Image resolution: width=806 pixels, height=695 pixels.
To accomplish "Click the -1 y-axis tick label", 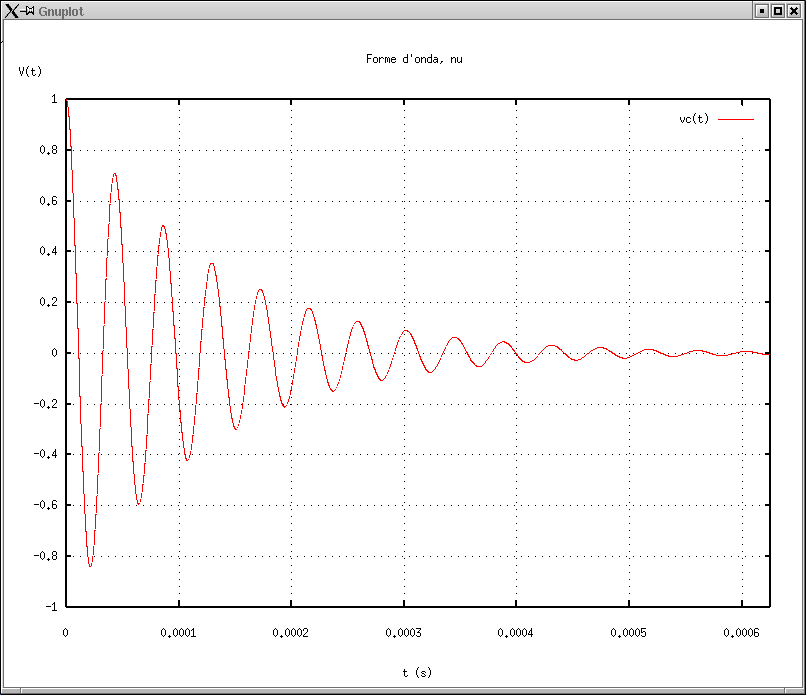I will point(50,606).
